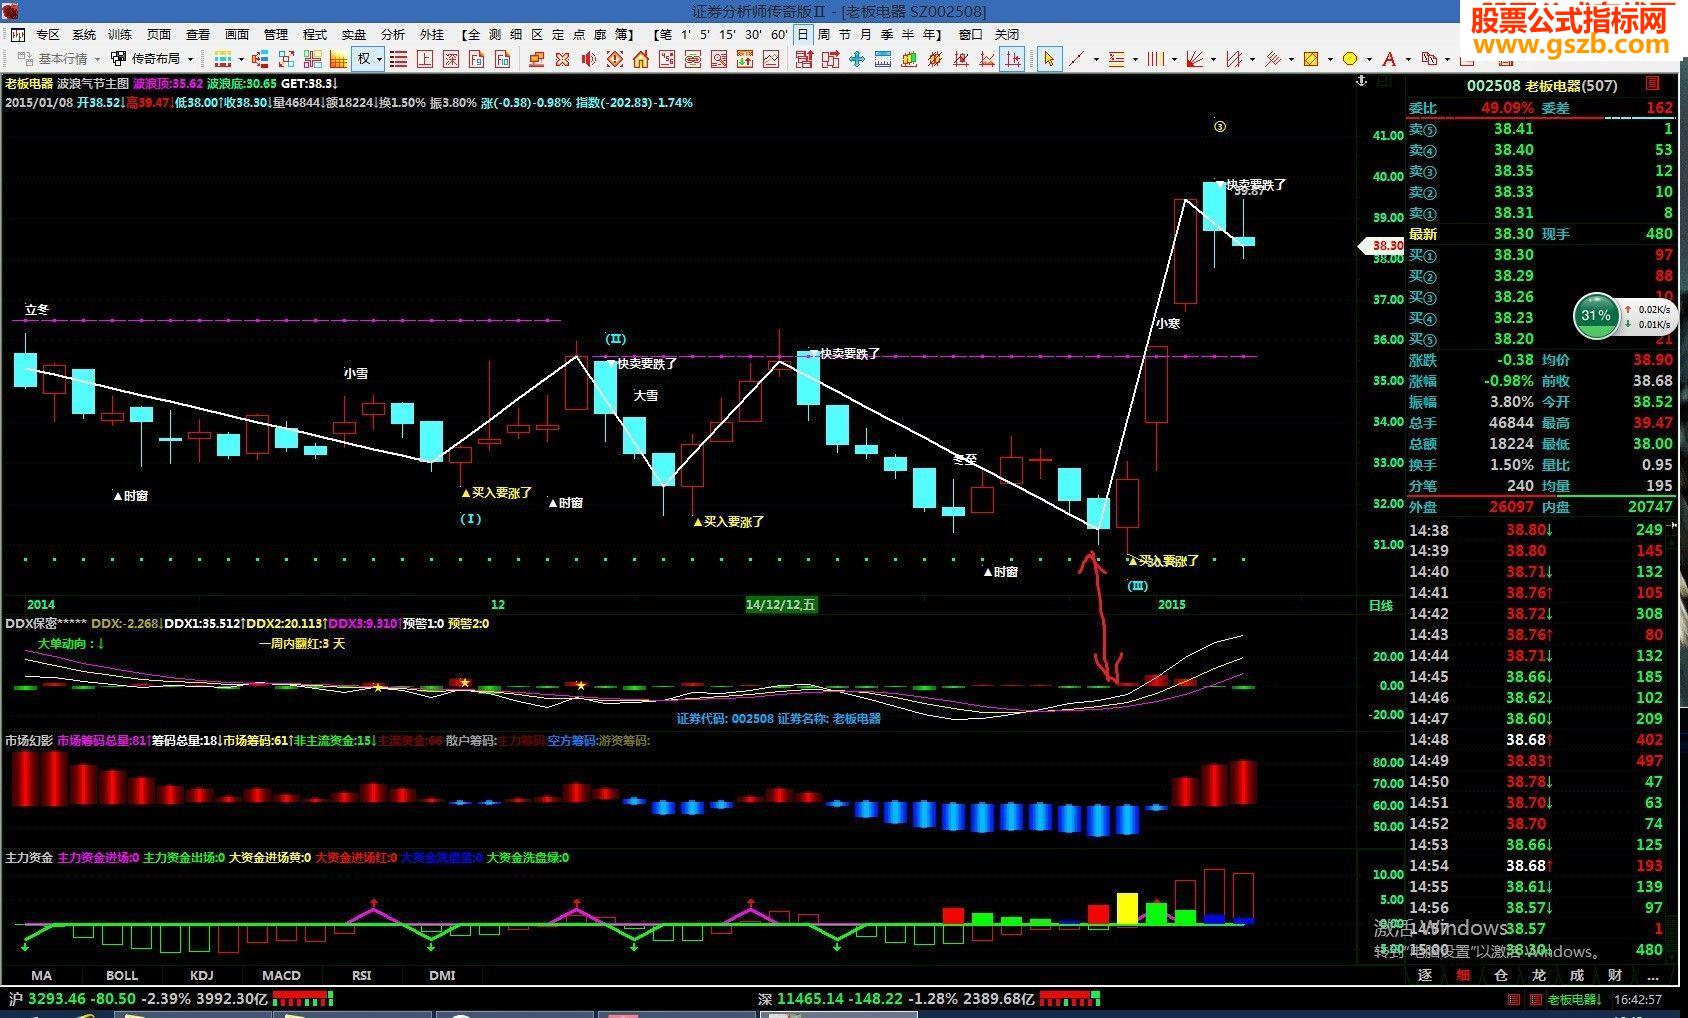Viewport: 1688px width, 1018px height.
Task: Click 老板电器 in the status bar
Action: (x=1574, y=999)
